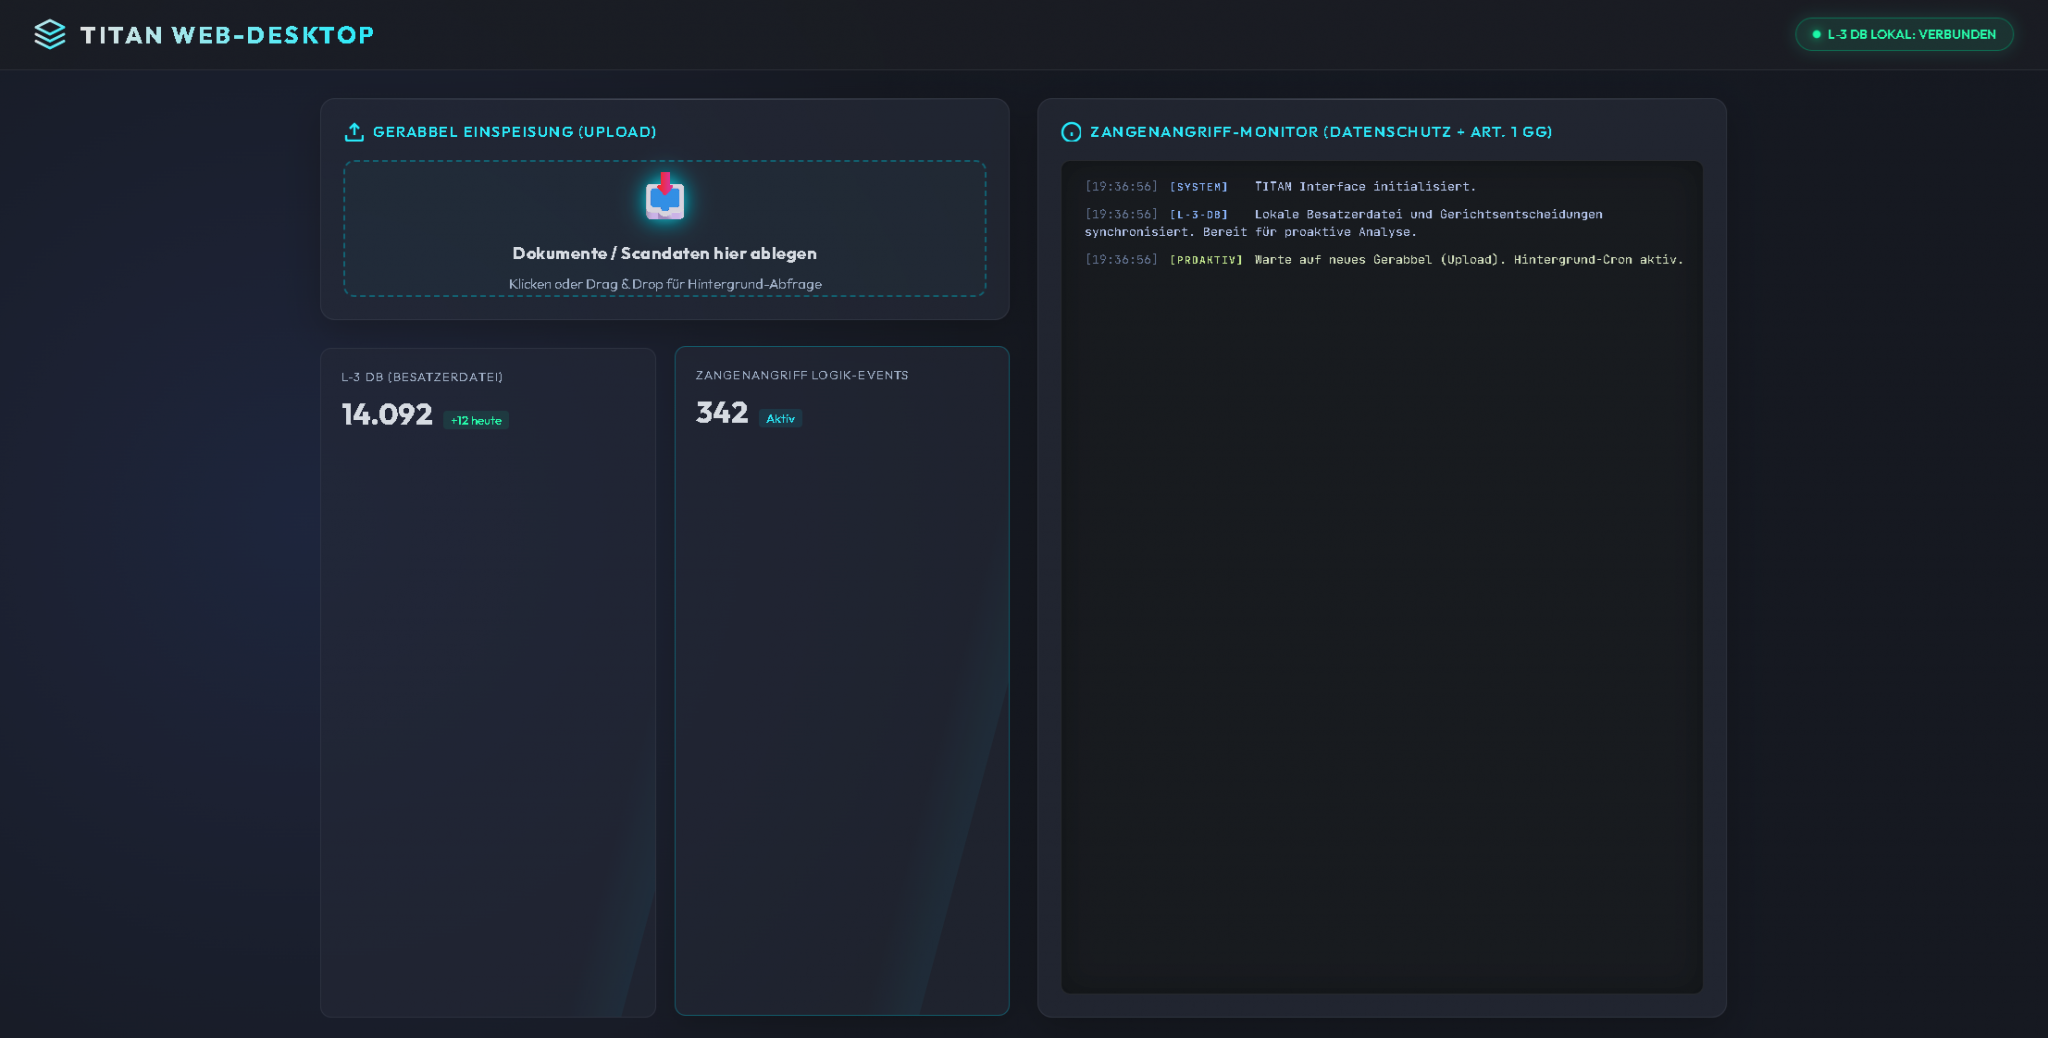Toggle the +12 heute badge
The image size is (2048, 1038).
(x=475, y=420)
